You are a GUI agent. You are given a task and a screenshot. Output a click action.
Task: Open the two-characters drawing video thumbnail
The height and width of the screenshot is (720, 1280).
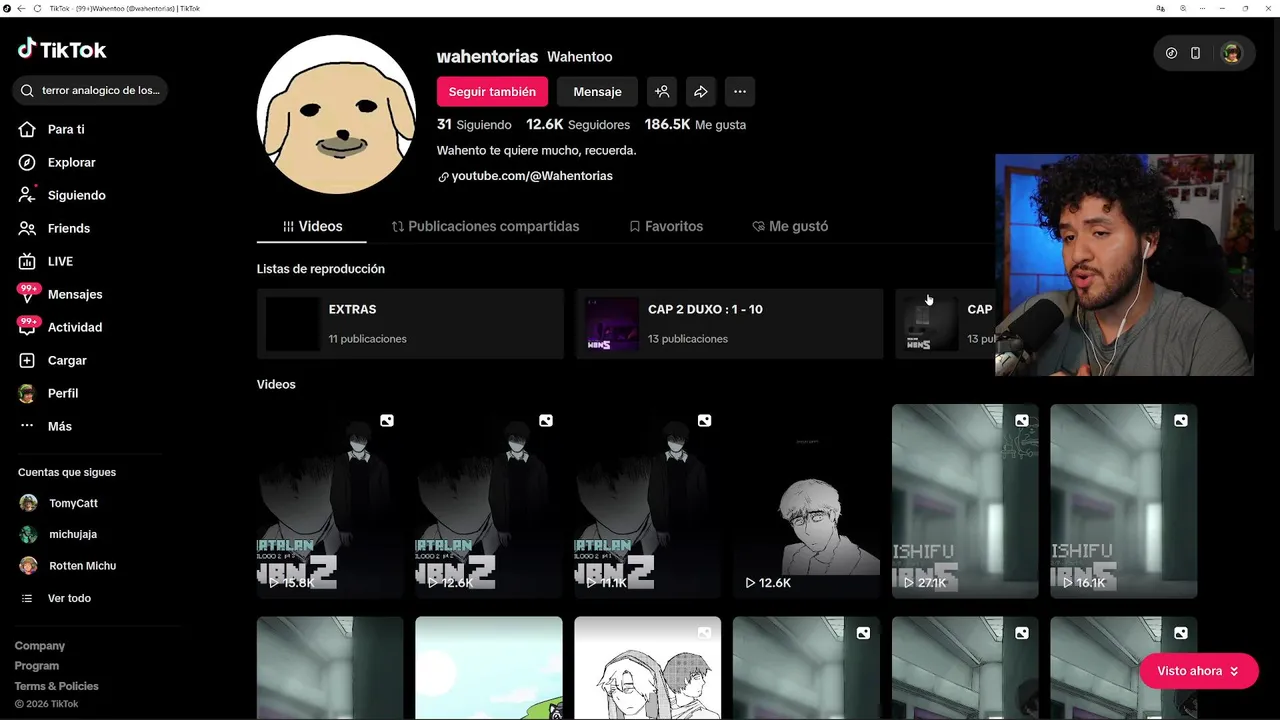[647, 668]
